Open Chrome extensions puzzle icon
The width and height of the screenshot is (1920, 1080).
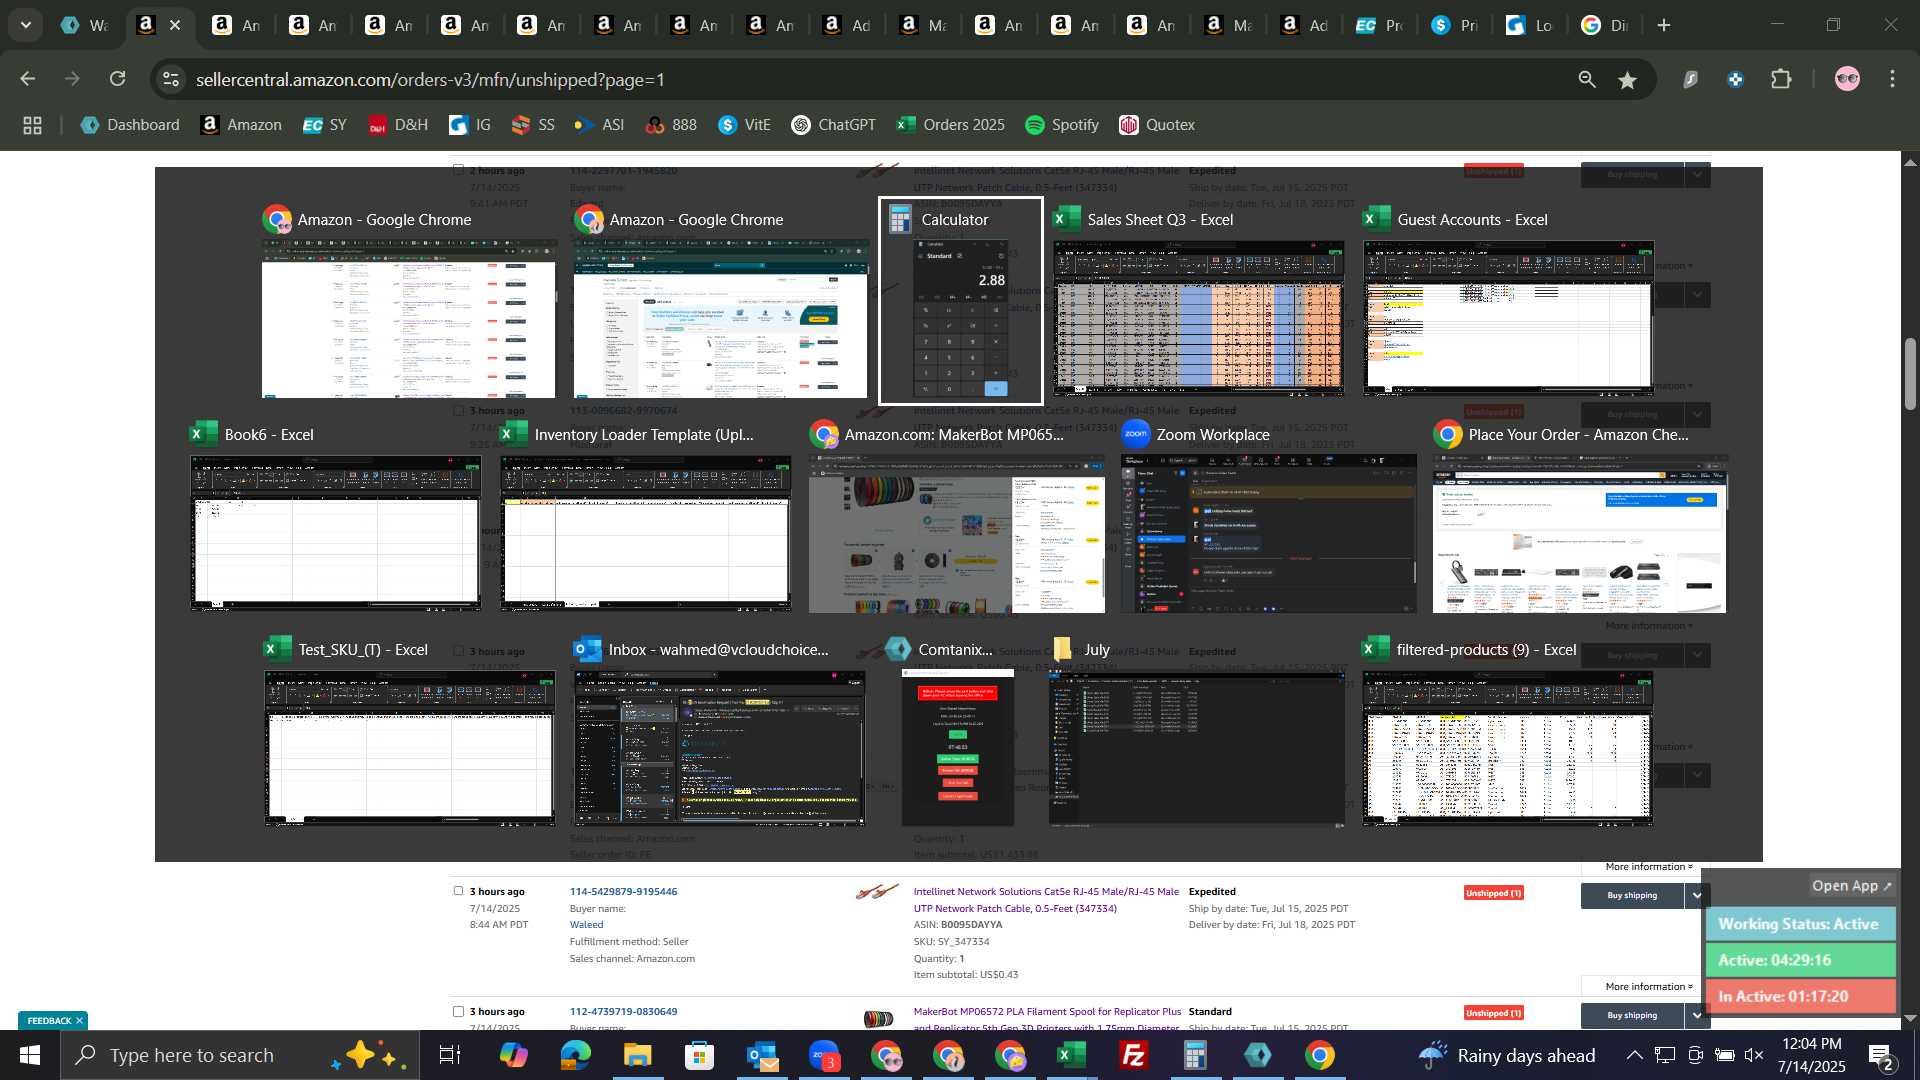[1781, 79]
